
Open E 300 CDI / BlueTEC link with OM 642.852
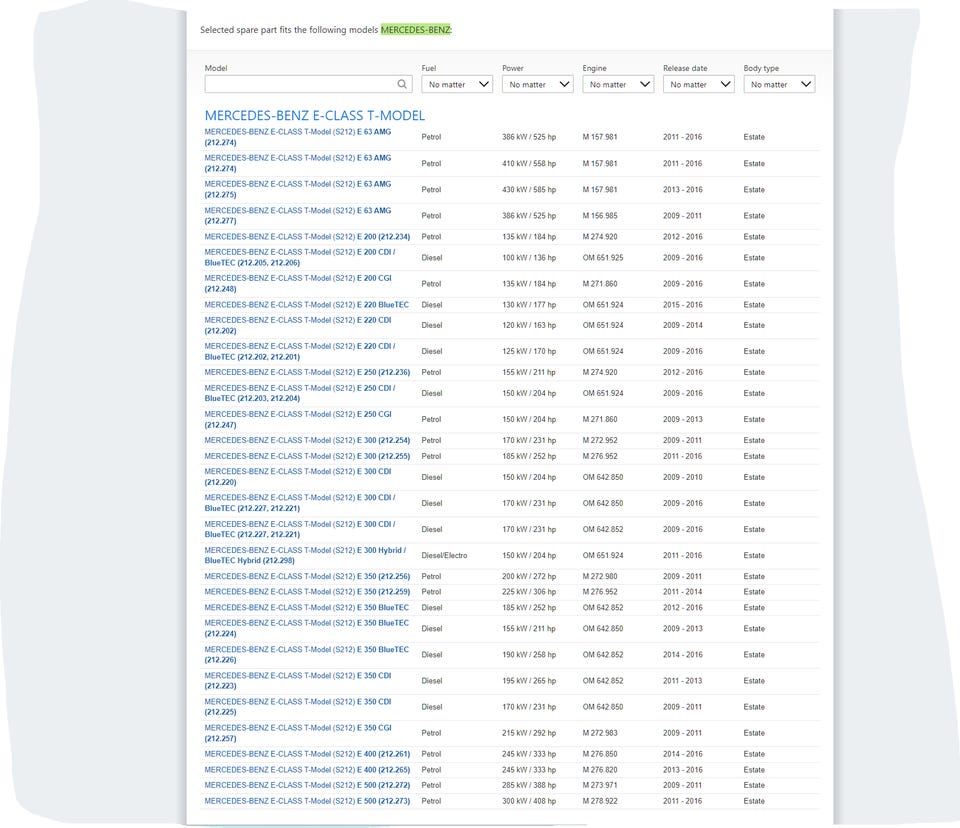click(x=300, y=529)
